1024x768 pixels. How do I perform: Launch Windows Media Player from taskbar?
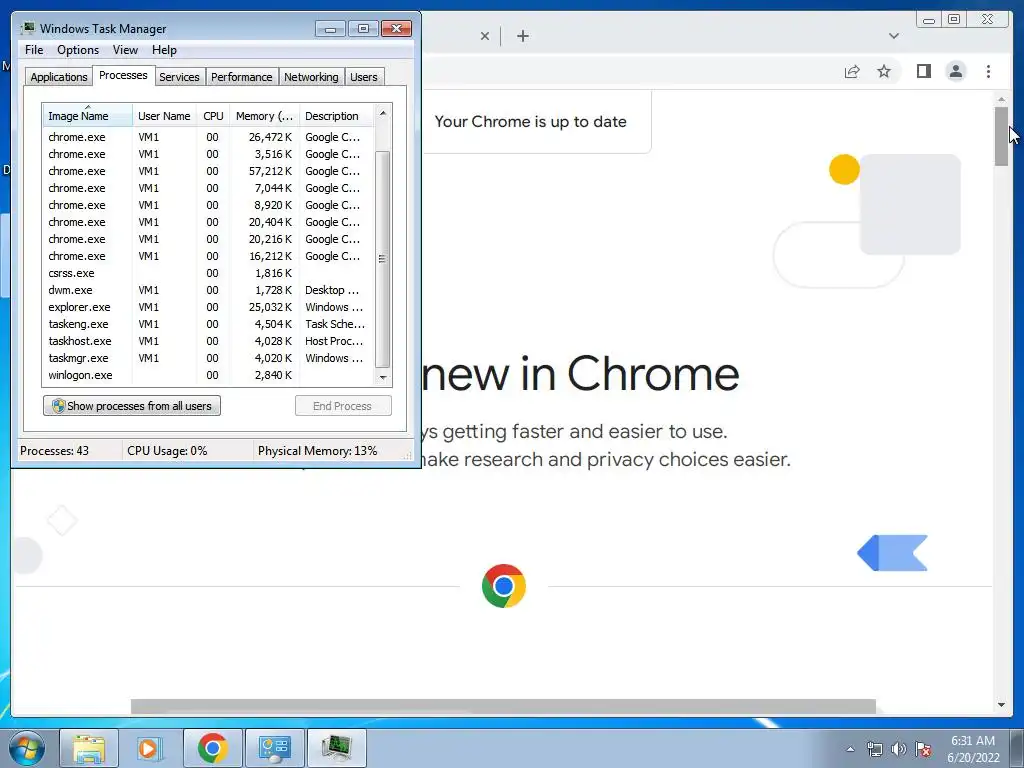pyautogui.click(x=150, y=748)
